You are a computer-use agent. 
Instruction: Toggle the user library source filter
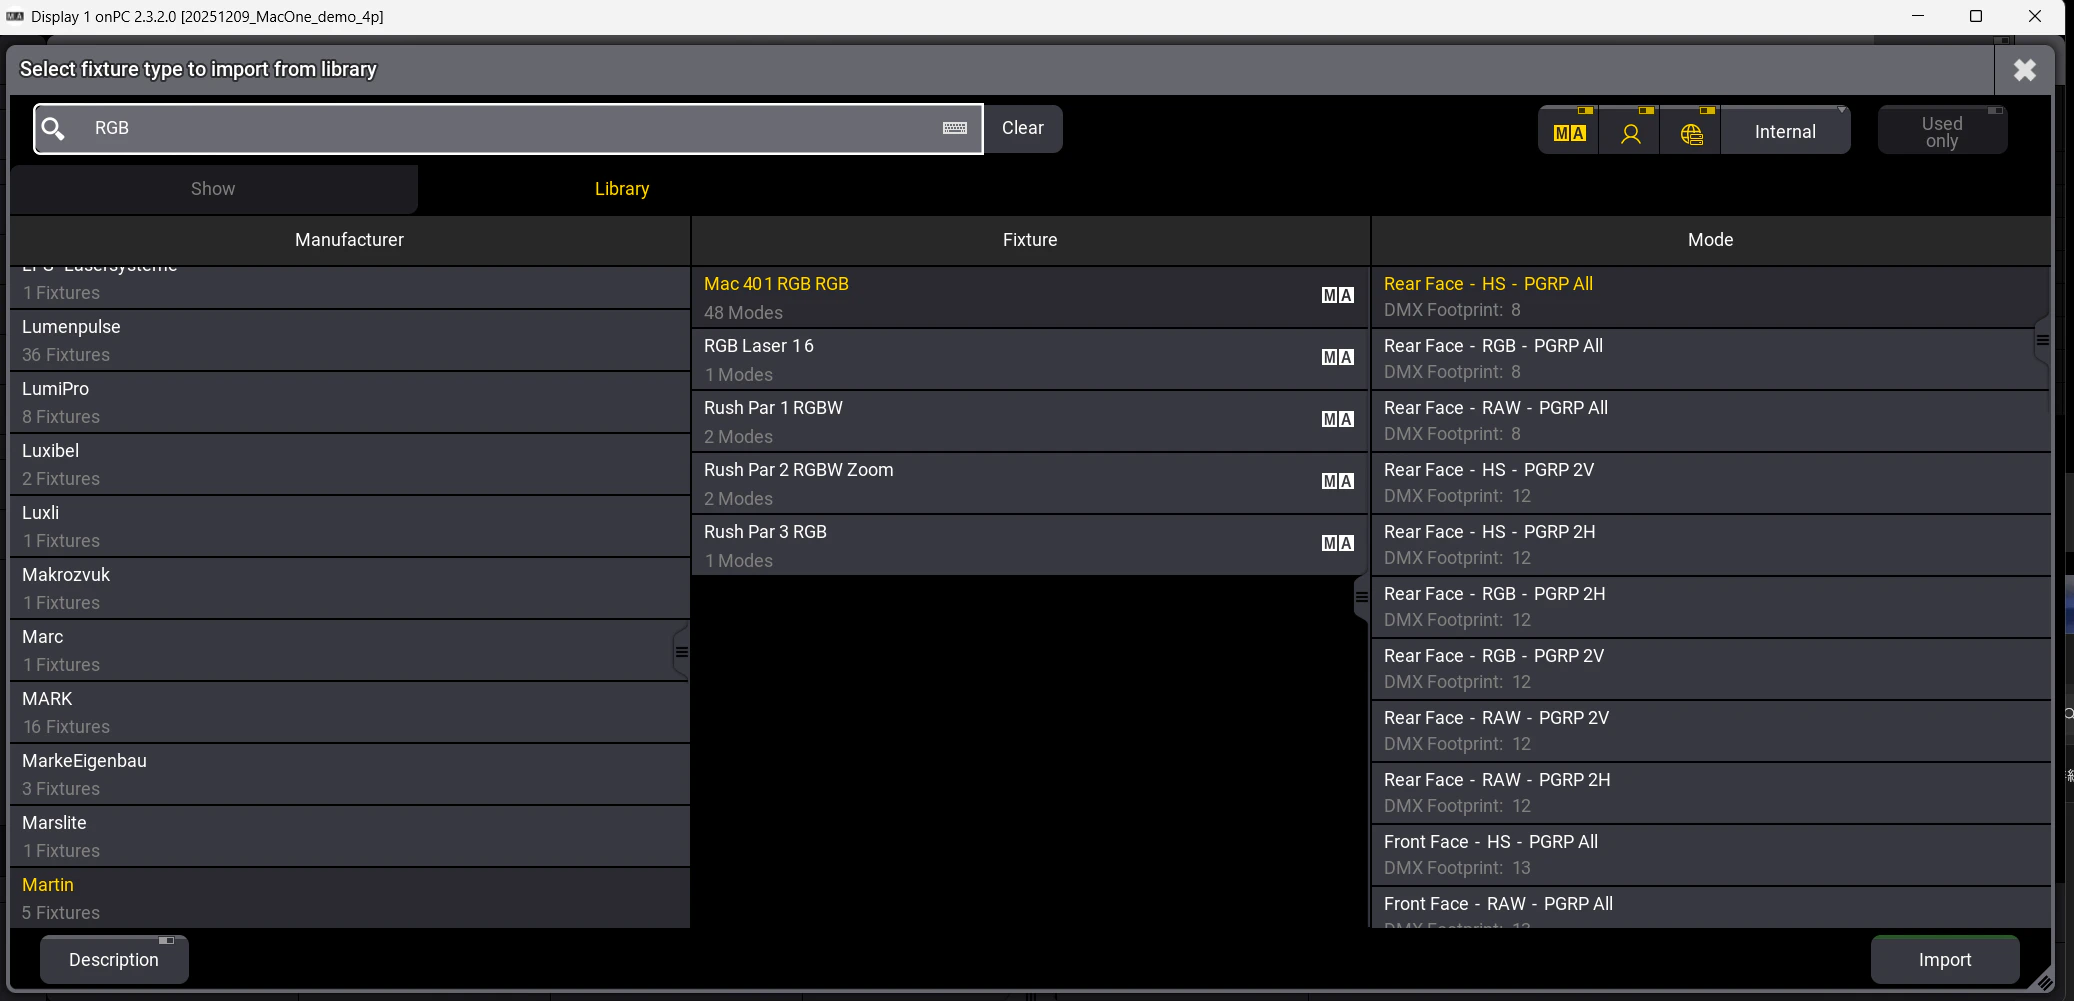[x=1630, y=130]
